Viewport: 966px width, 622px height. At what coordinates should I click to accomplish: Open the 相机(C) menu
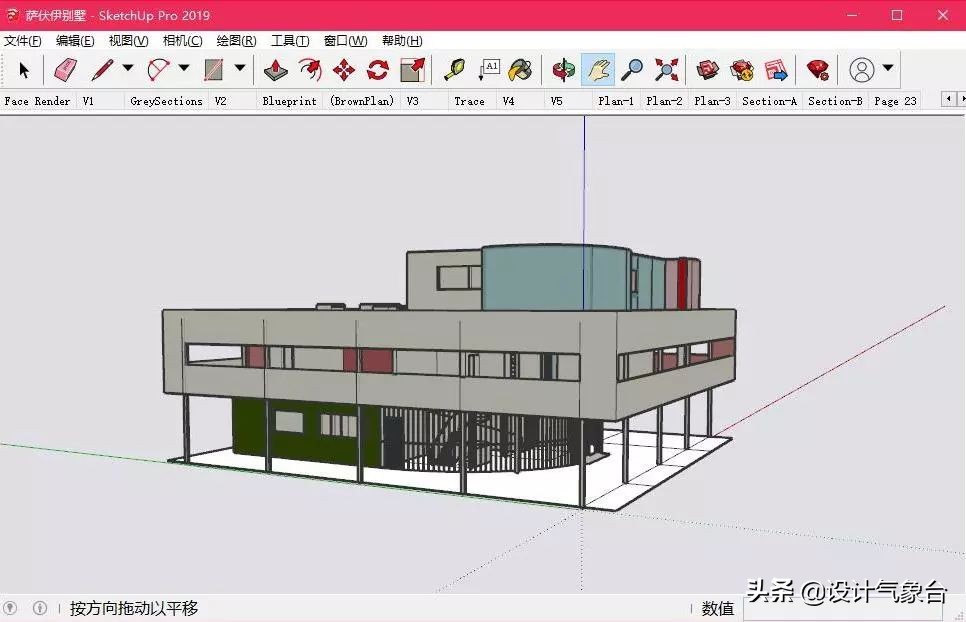[x=182, y=41]
